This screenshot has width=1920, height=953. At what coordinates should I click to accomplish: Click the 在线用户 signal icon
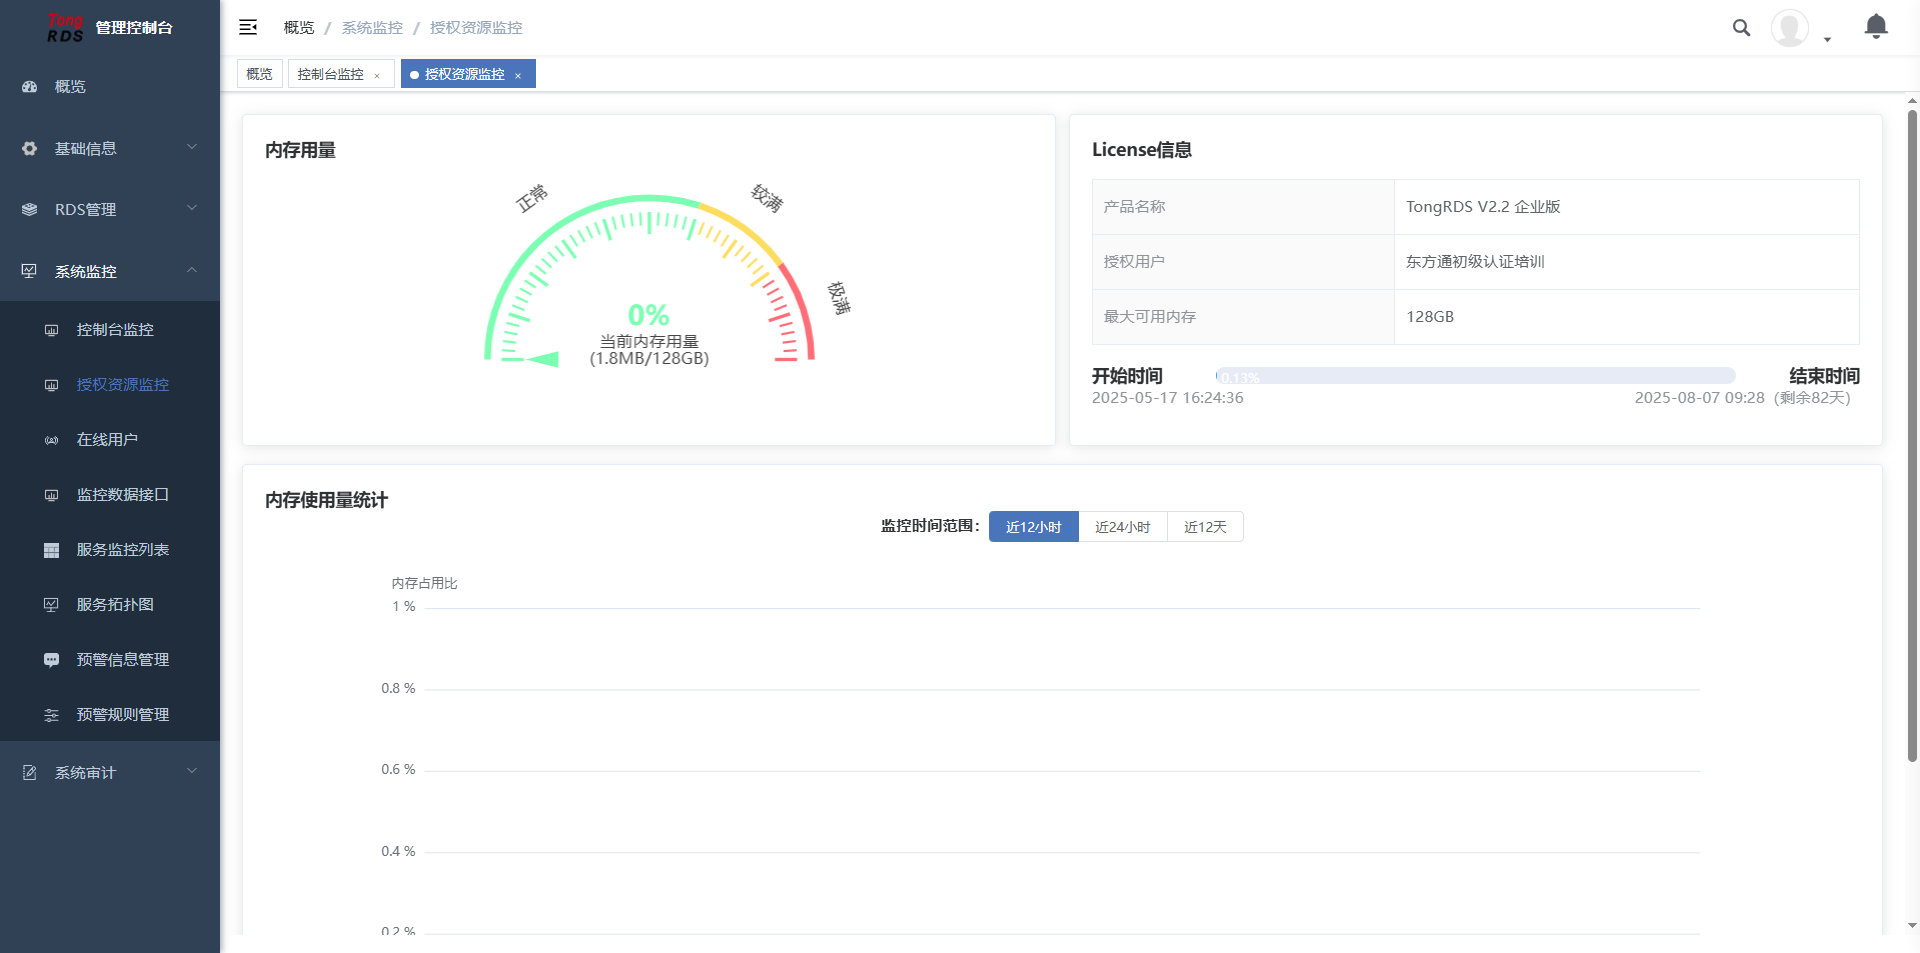[52, 440]
